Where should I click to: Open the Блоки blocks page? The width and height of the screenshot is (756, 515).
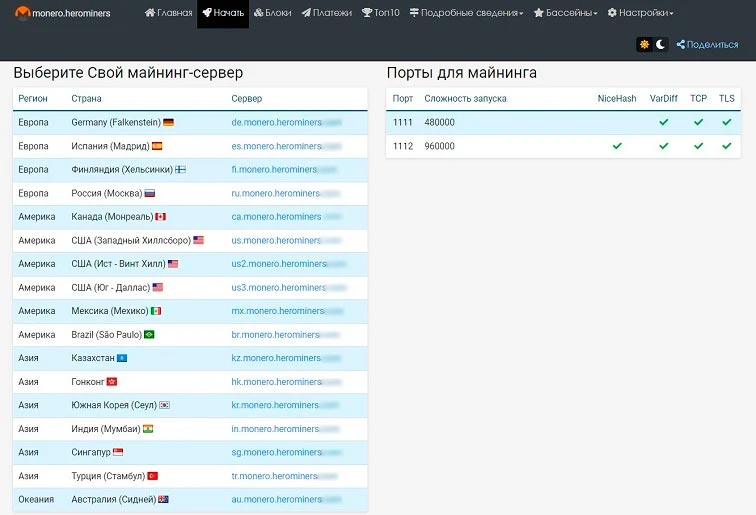[273, 14]
